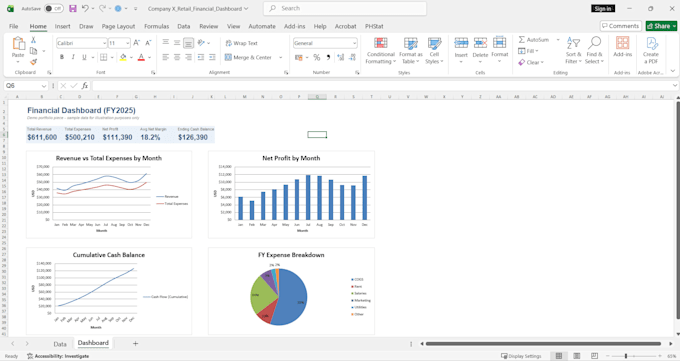Click the Undo arrow icon
The height and width of the screenshot is (361, 680).
pos(85,8)
